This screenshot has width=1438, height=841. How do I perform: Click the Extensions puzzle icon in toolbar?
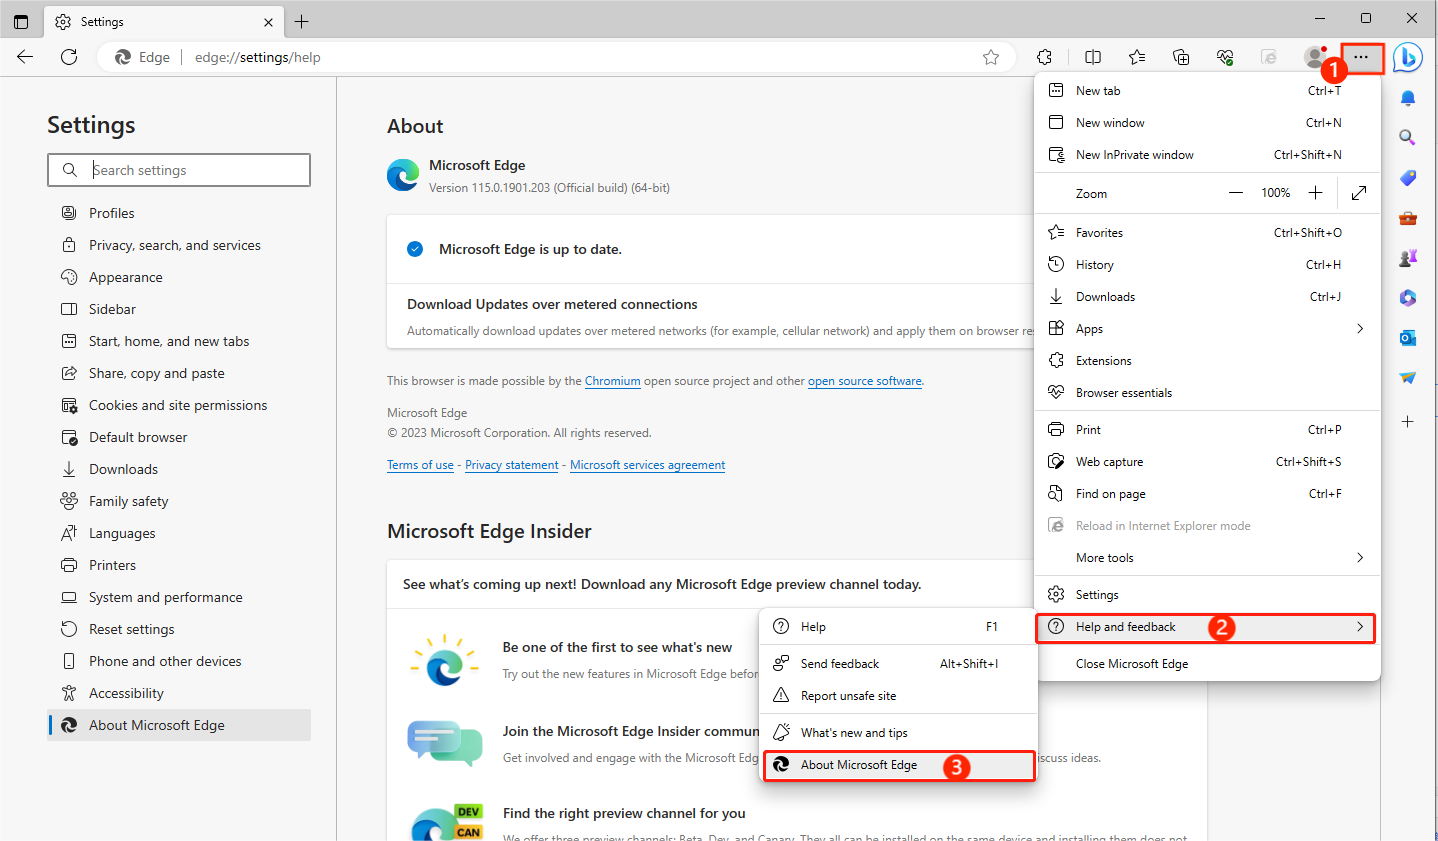point(1045,57)
